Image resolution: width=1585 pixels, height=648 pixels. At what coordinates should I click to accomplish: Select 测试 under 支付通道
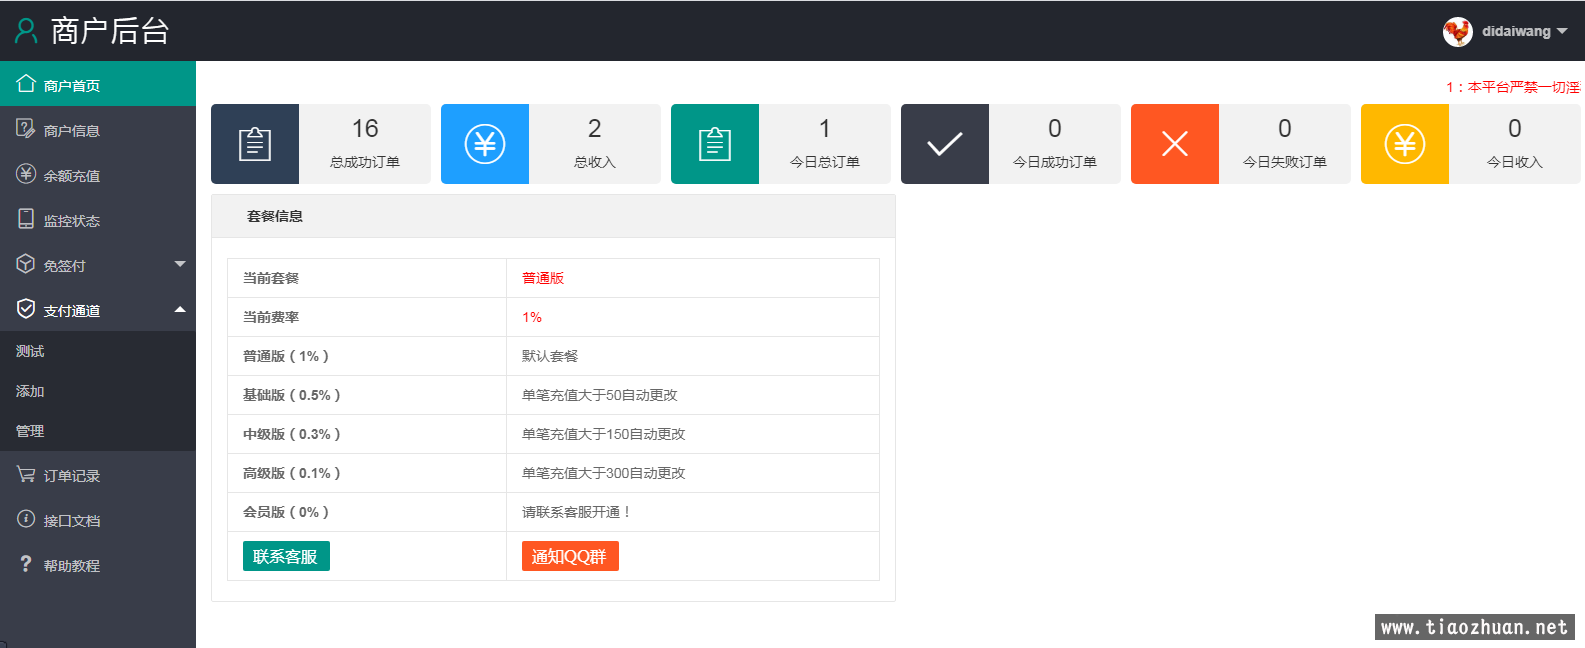(x=98, y=351)
